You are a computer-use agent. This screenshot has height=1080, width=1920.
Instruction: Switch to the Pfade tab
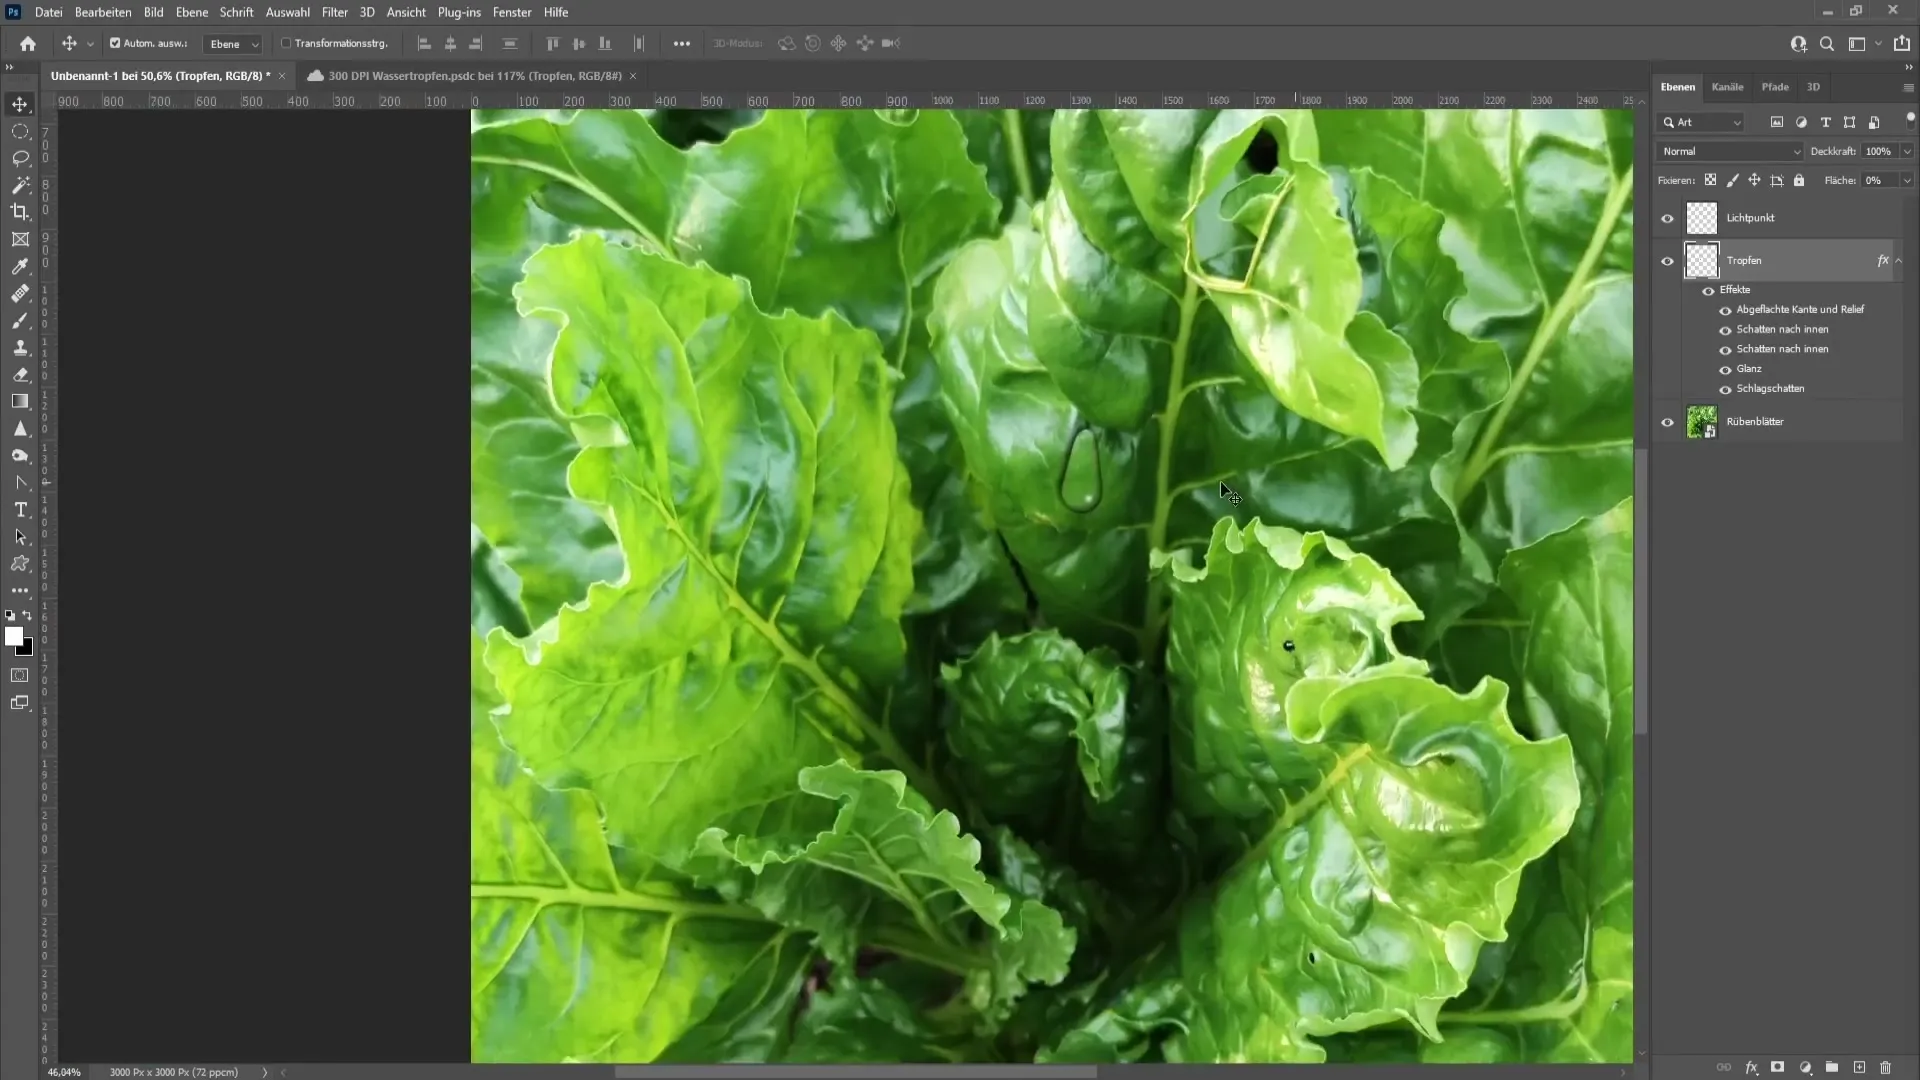[1775, 87]
